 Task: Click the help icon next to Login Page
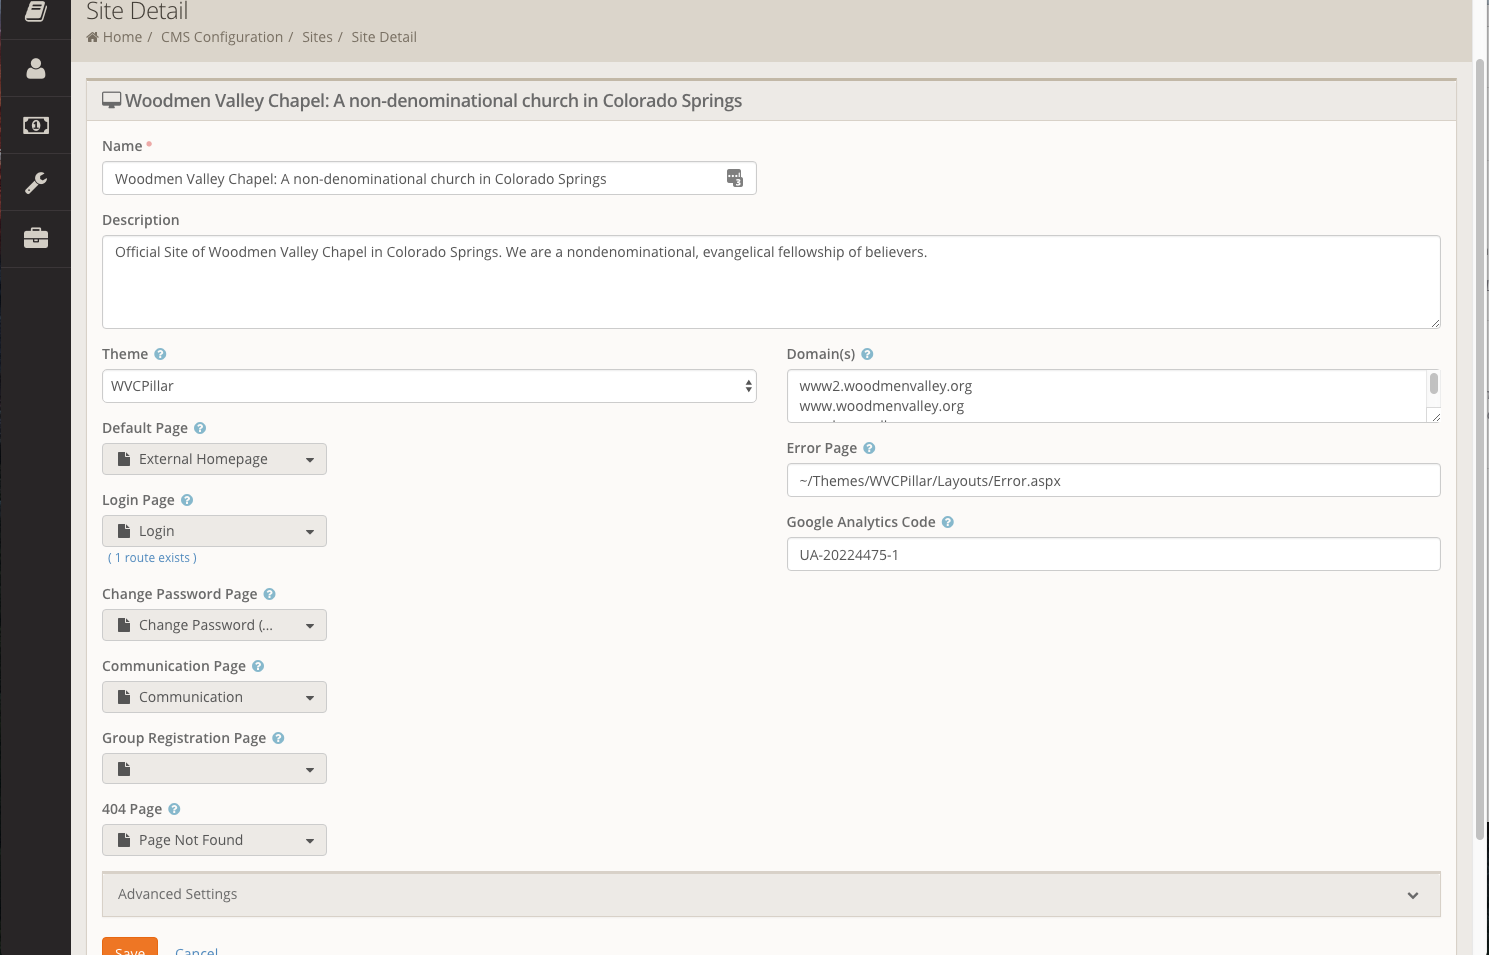(x=187, y=500)
